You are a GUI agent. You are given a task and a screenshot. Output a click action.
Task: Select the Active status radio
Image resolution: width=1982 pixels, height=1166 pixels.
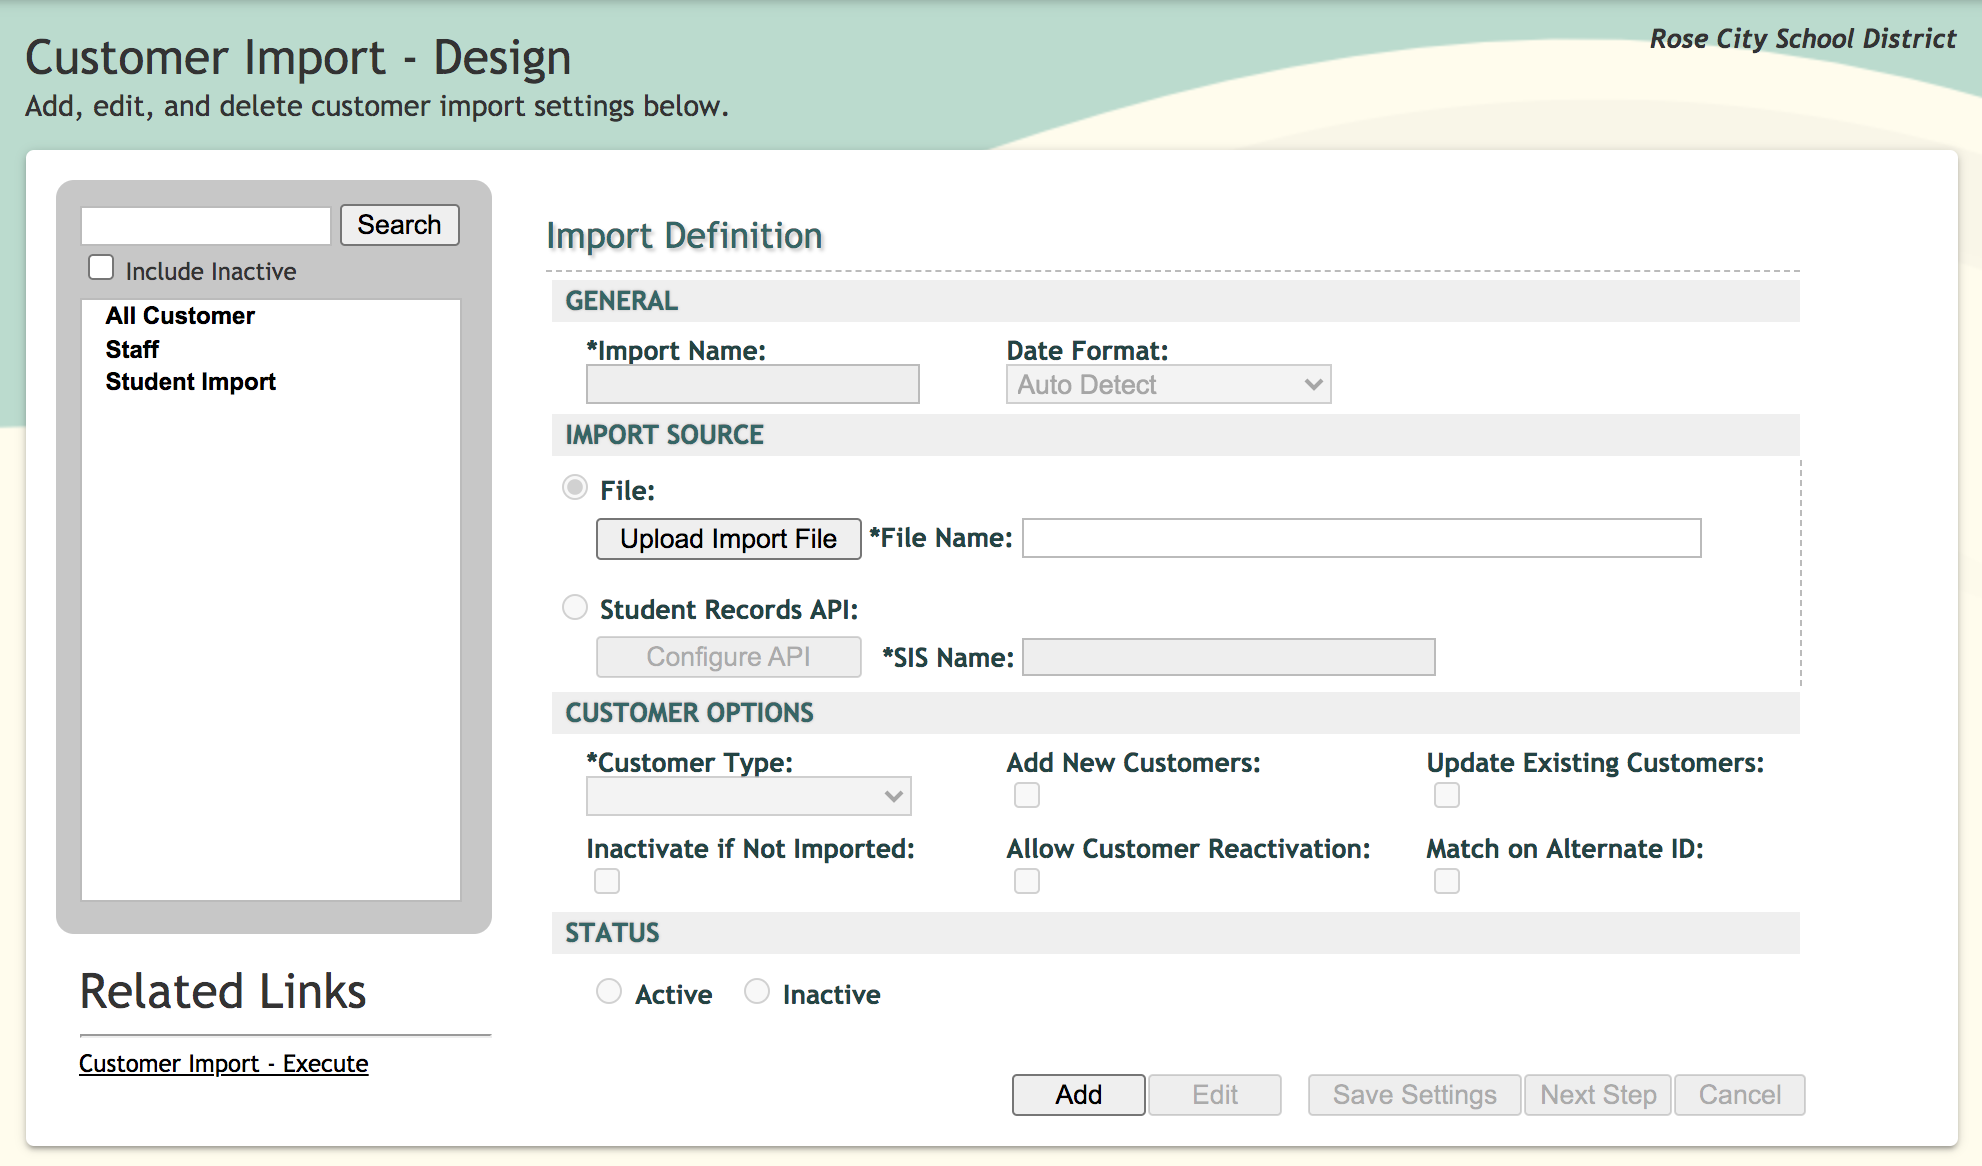click(609, 991)
